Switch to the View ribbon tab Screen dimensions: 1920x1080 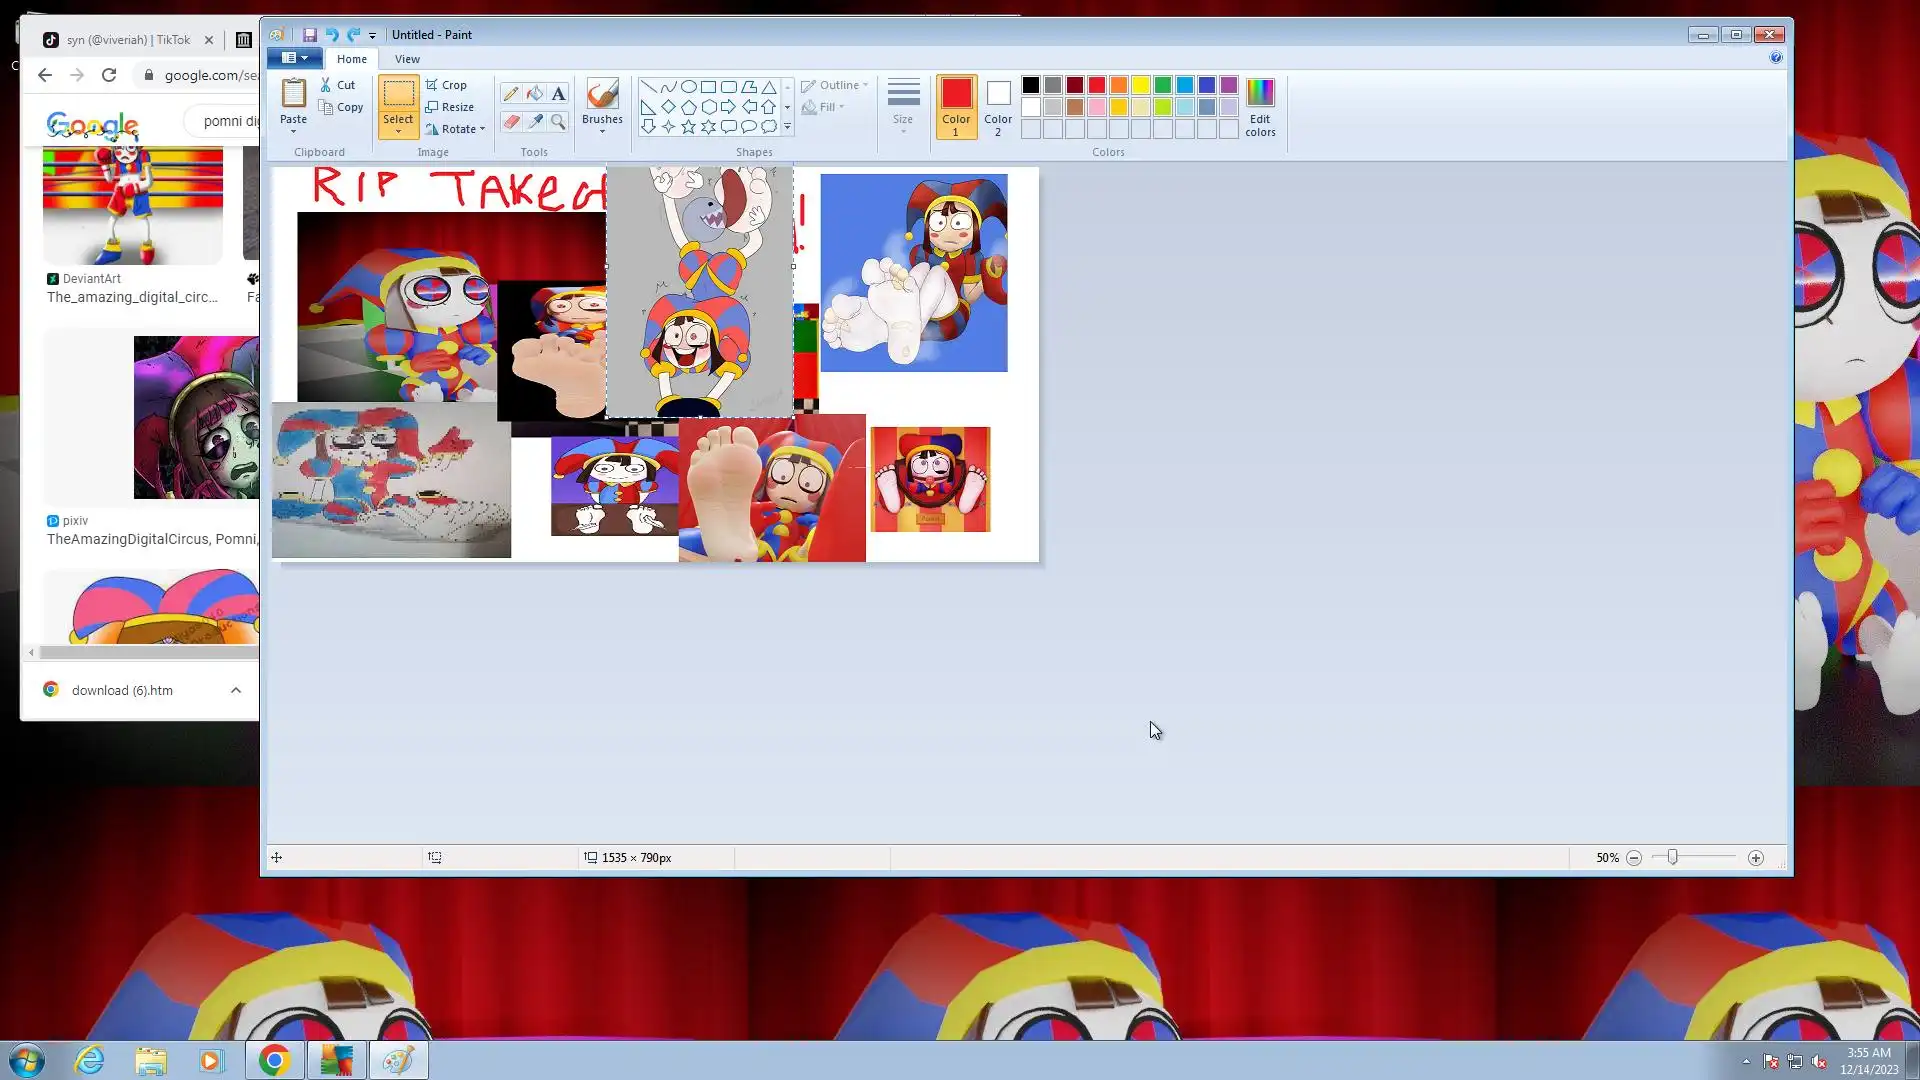407,59
